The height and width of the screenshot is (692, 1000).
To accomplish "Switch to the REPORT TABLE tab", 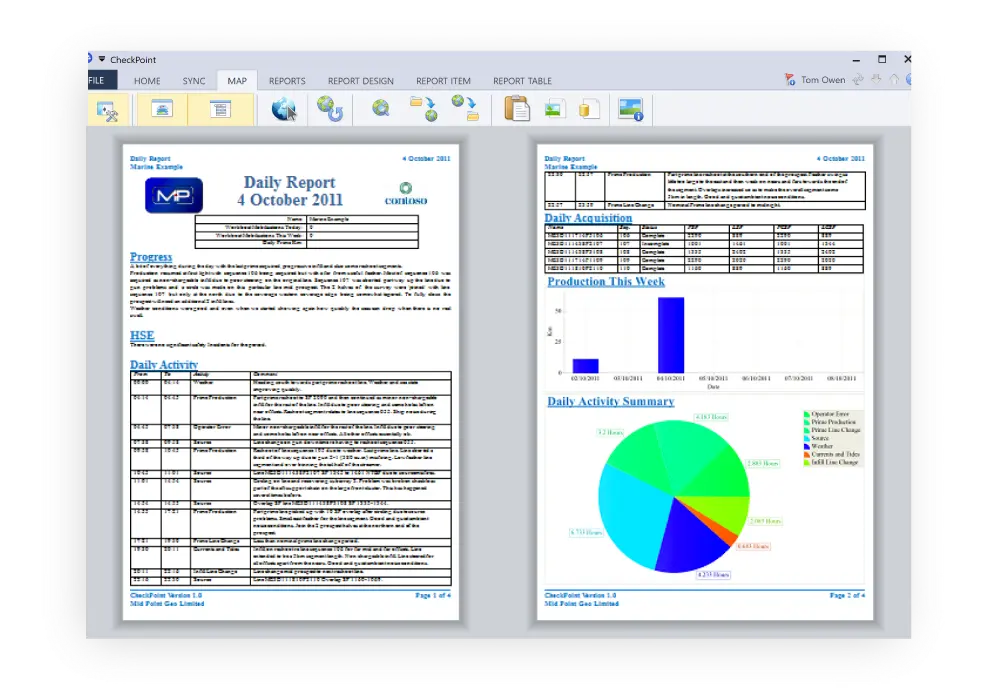I will (522, 81).
